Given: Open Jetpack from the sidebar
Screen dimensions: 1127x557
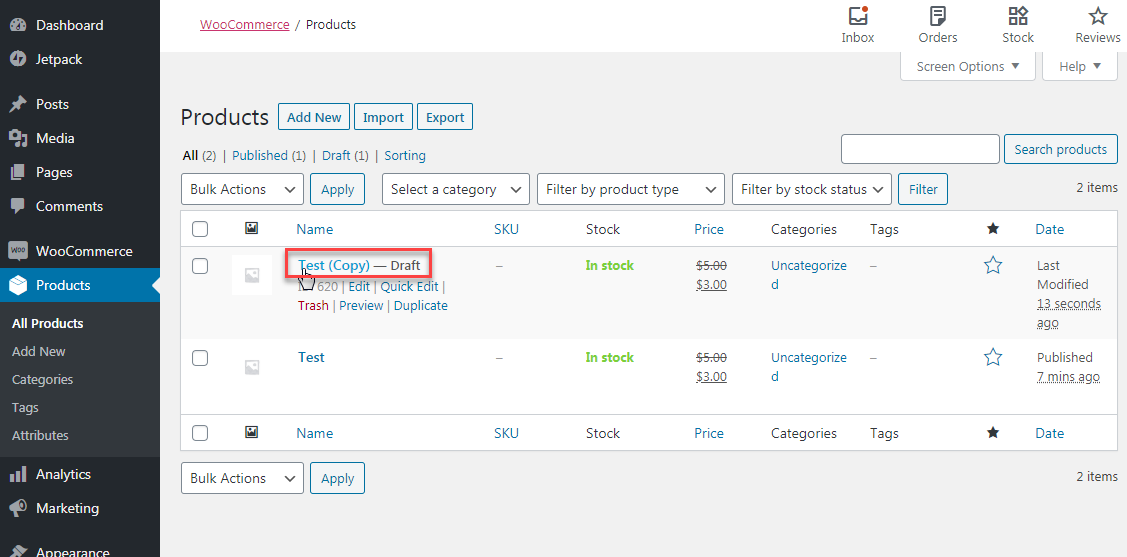Looking at the screenshot, I should (x=59, y=59).
